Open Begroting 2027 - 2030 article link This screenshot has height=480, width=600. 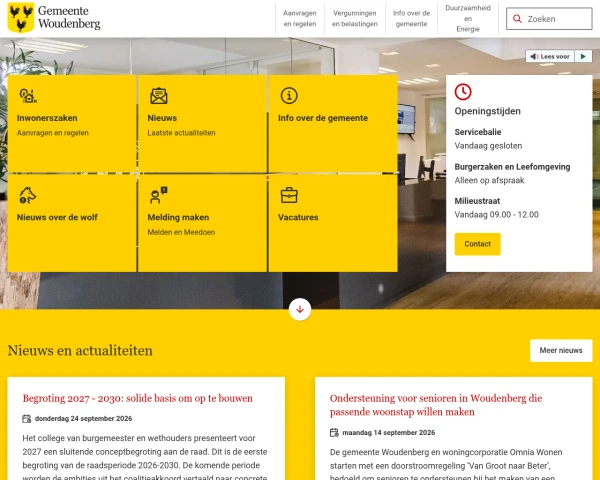coord(137,398)
